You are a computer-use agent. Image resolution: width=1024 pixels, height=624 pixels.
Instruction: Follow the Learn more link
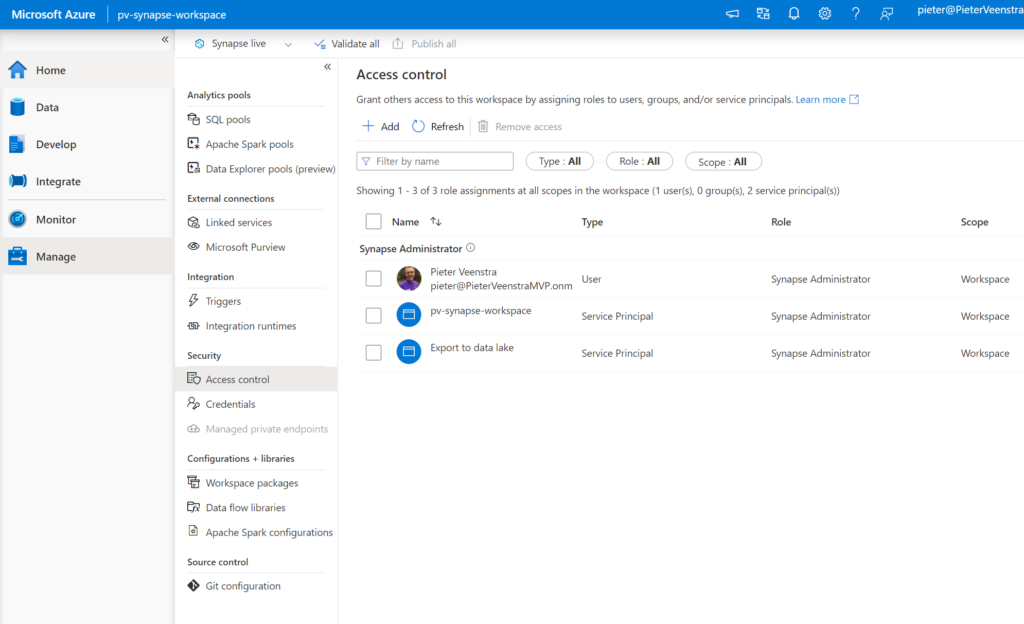(x=827, y=99)
